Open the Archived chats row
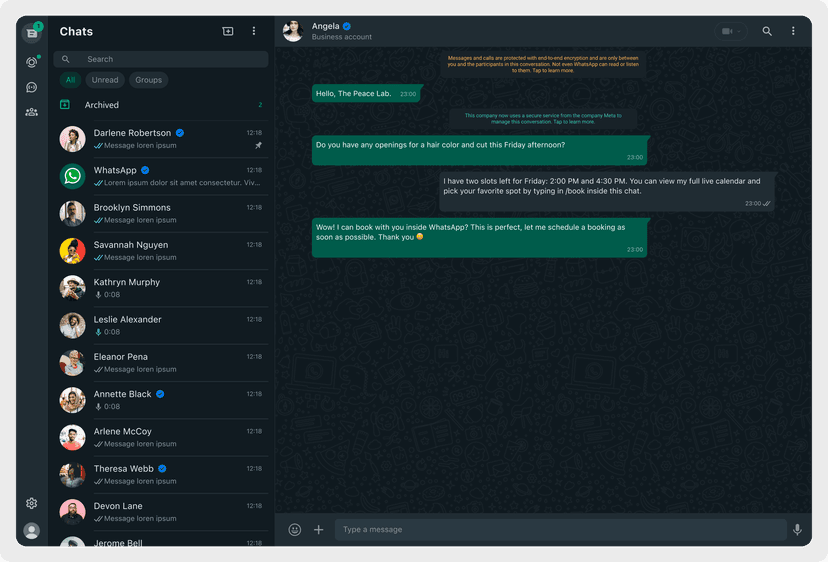Image resolution: width=828 pixels, height=562 pixels. point(161,105)
